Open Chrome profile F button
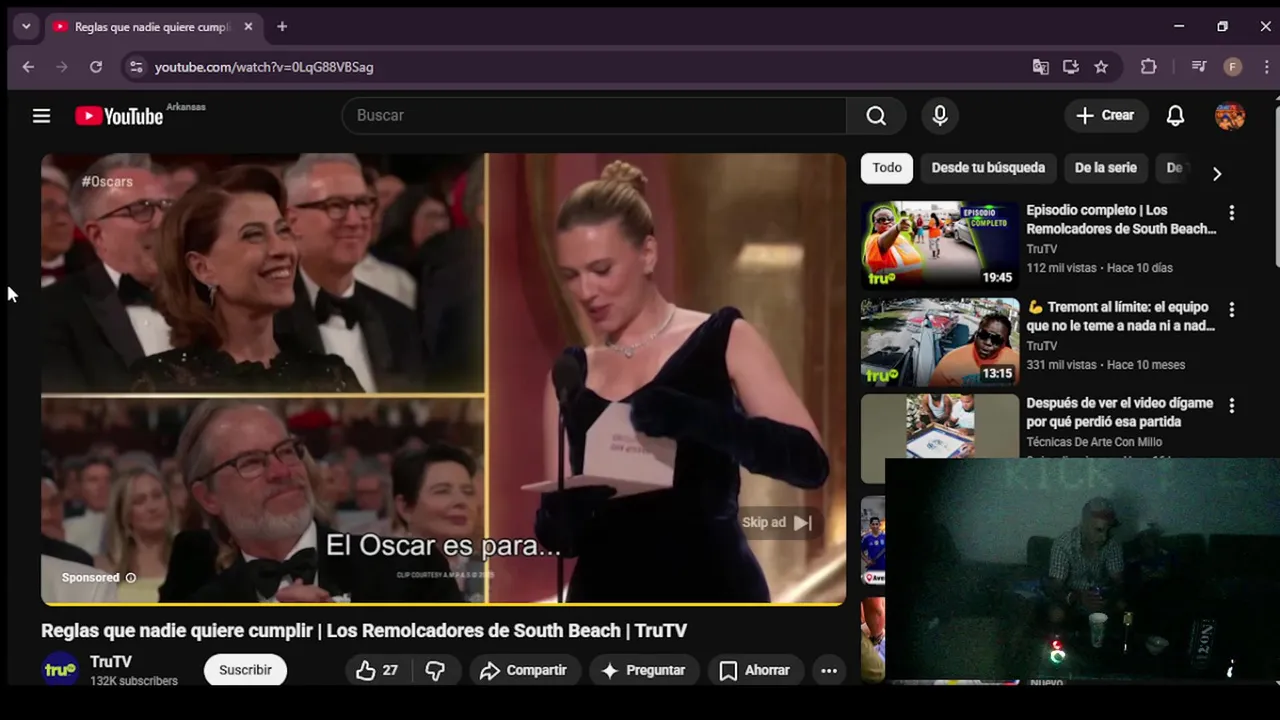Viewport: 1280px width, 720px height. (1233, 67)
